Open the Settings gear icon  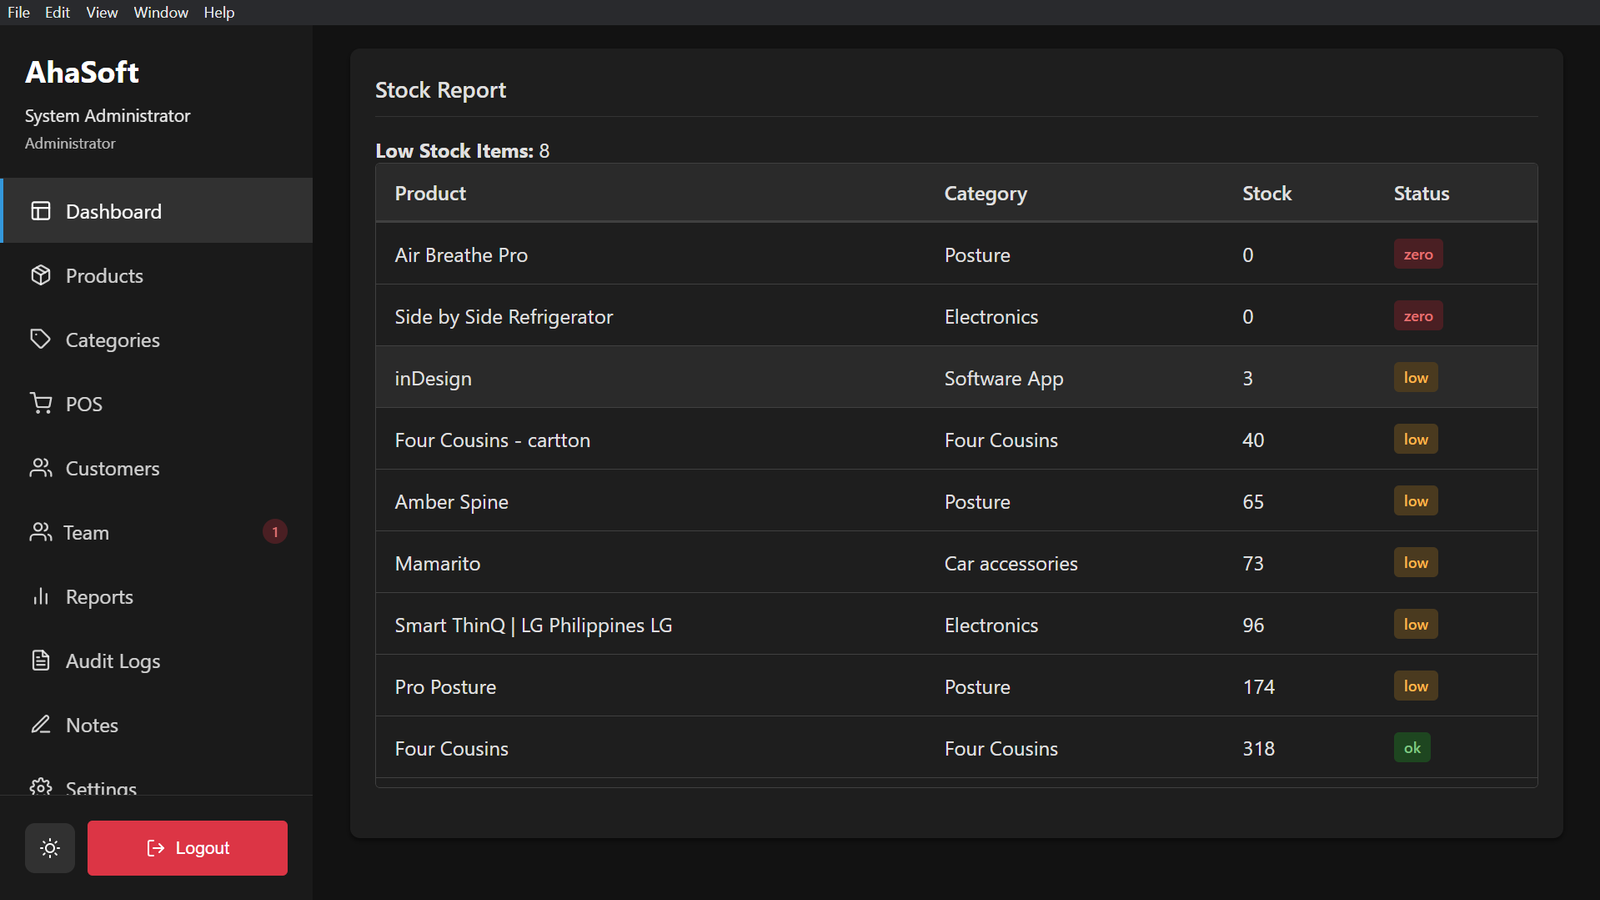tap(40, 788)
